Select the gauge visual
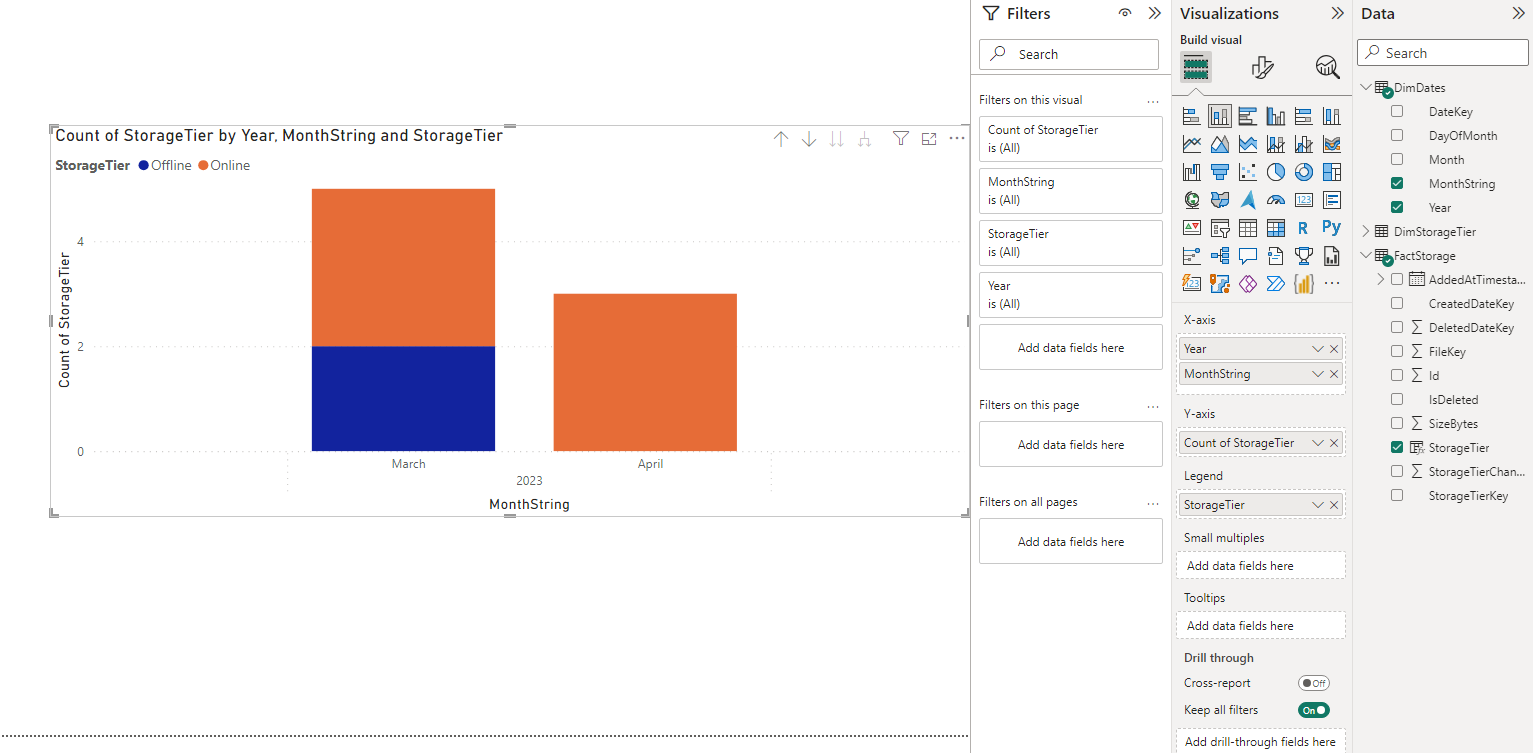 click(x=1275, y=200)
